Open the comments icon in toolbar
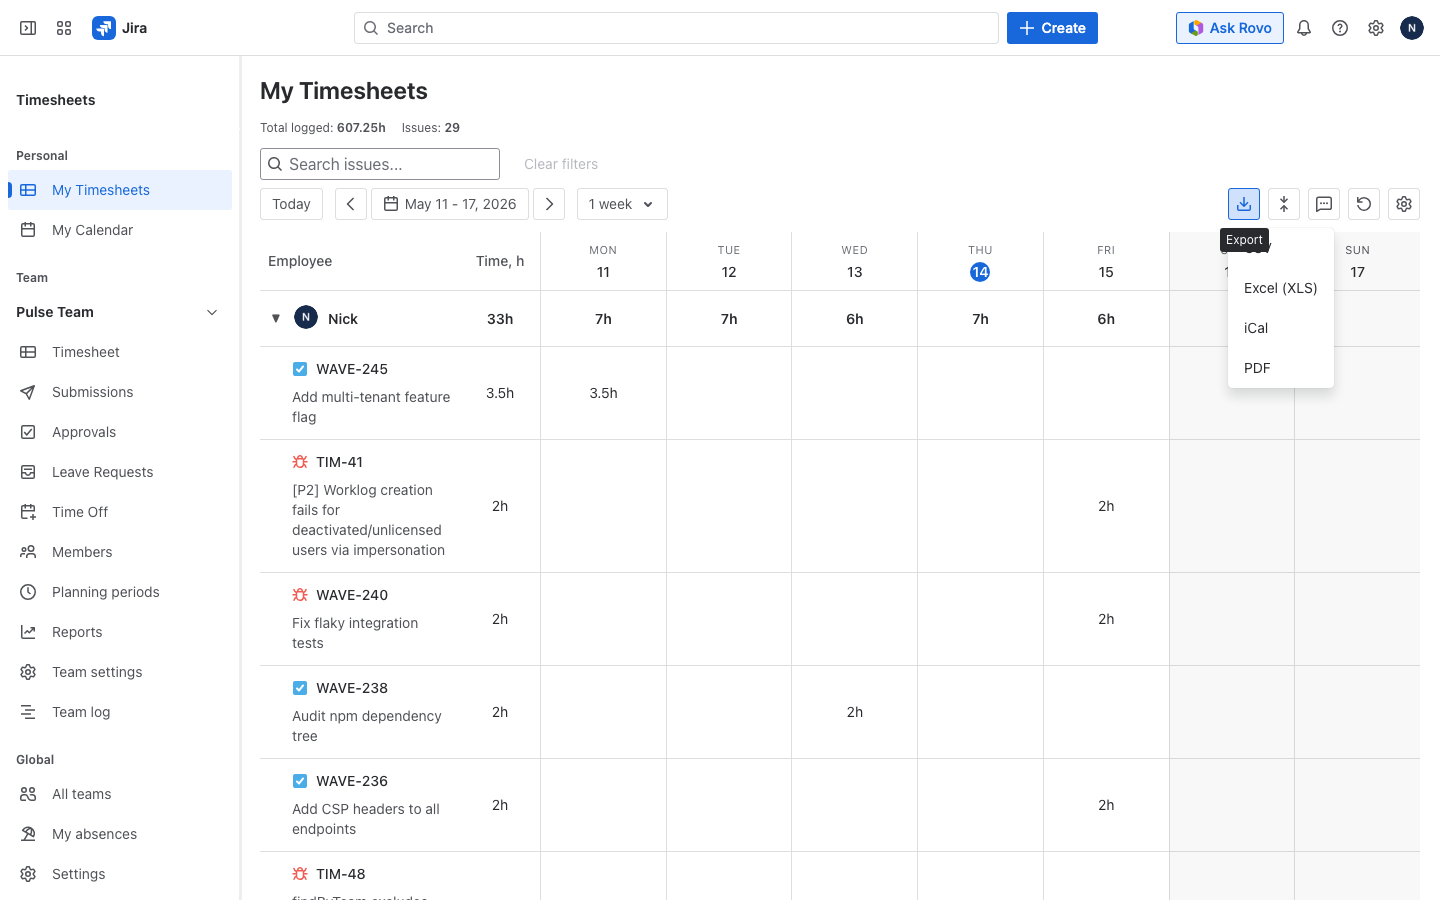 point(1324,204)
